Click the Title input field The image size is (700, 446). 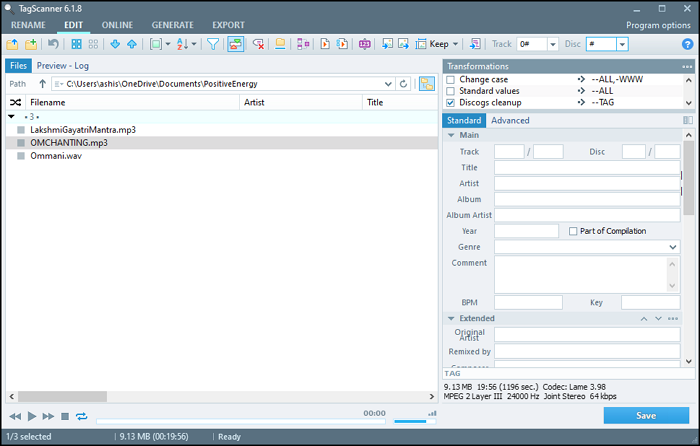tap(587, 167)
